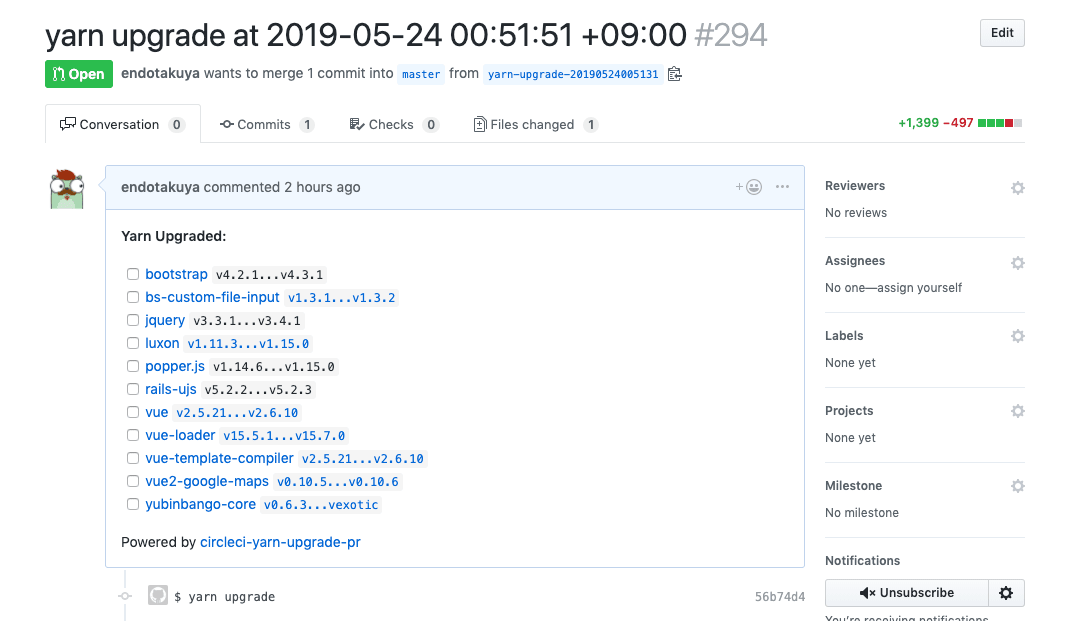The image size is (1066, 621).
Task: Open the Labels gear to add labels
Action: coord(1017,336)
